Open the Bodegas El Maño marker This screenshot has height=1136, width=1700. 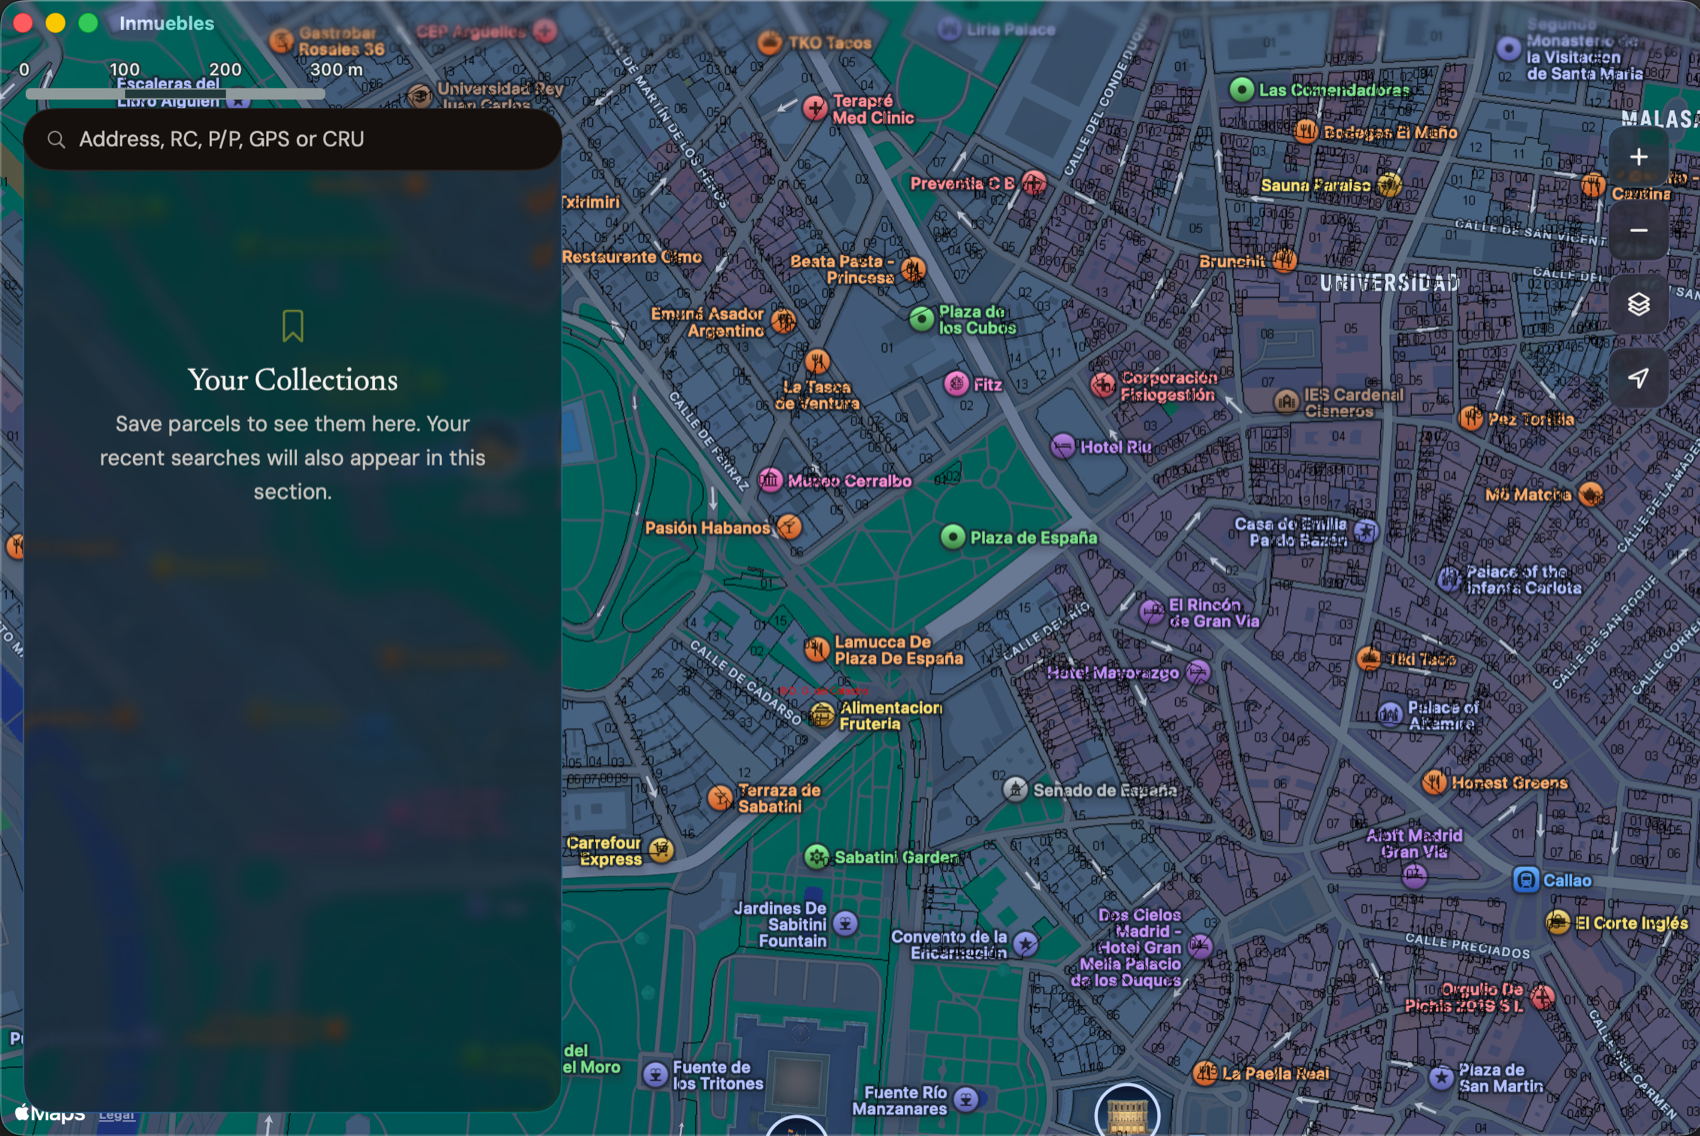coord(1306,132)
